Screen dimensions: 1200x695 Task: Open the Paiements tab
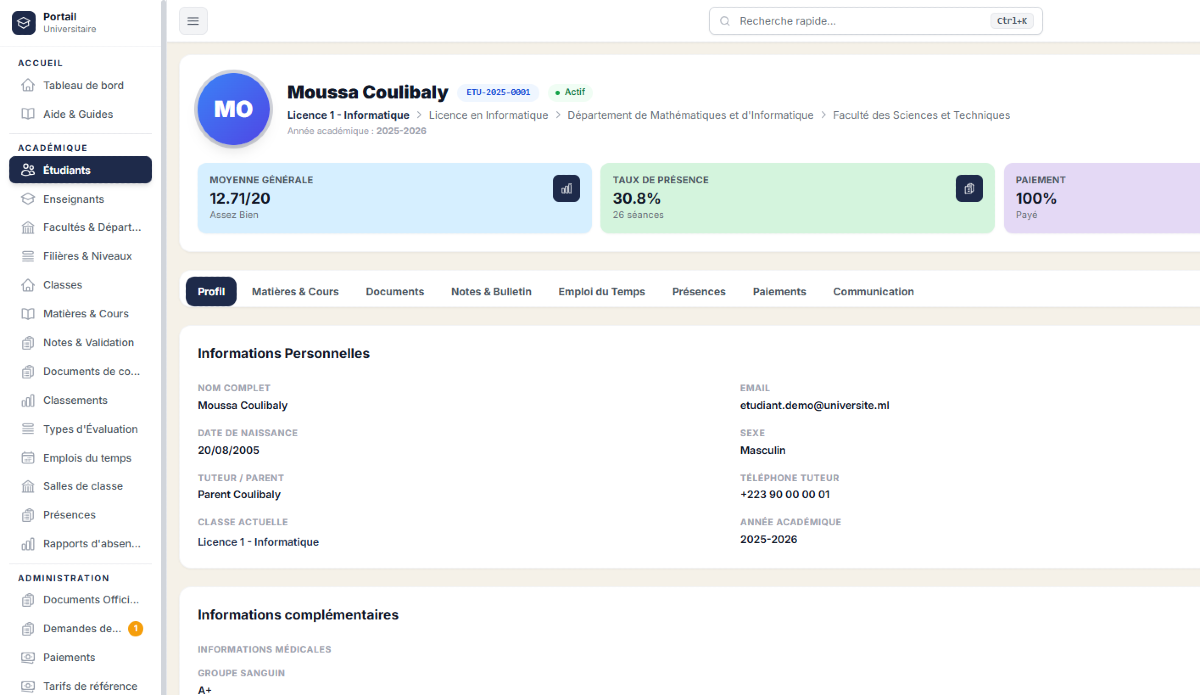(x=779, y=292)
